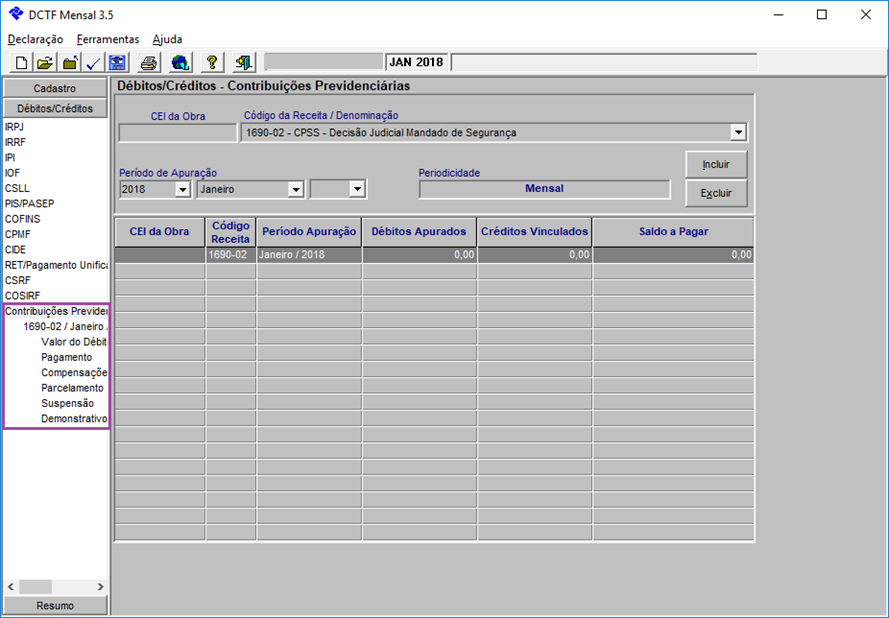Click the globe transmit icon
Viewport: 889px width, 618px height.
coord(181,62)
